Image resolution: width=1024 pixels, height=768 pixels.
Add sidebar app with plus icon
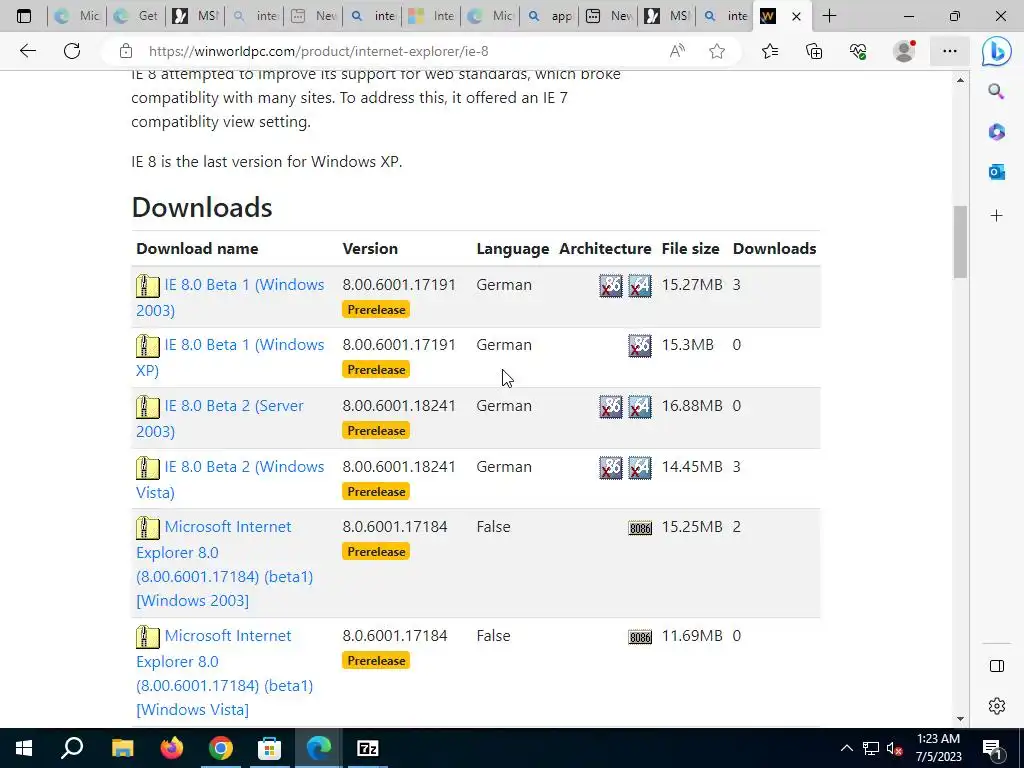click(996, 216)
